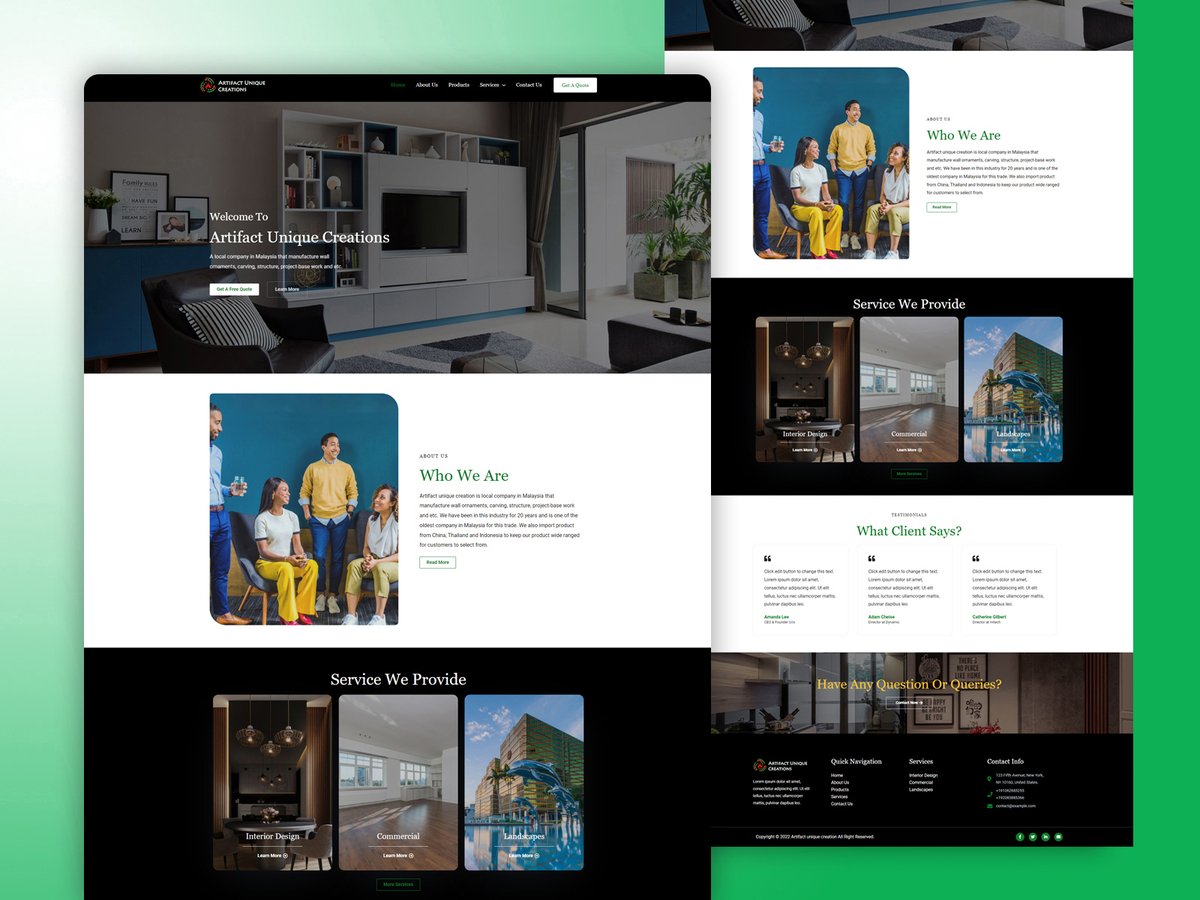Image resolution: width=1200 pixels, height=900 pixels.
Task: Click Interior Design in the footer Services list
Action: [x=923, y=775]
